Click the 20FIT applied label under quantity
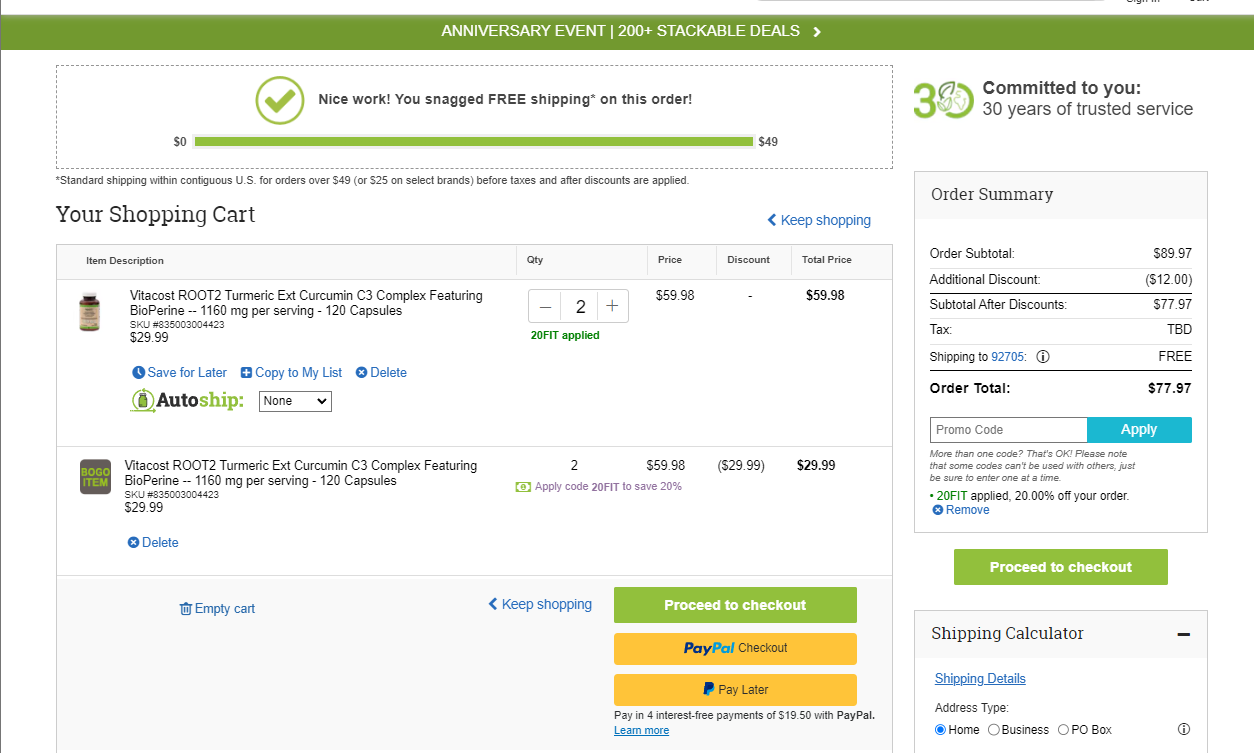The height and width of the screenshot is (753, 1254). tap(565, 335)
